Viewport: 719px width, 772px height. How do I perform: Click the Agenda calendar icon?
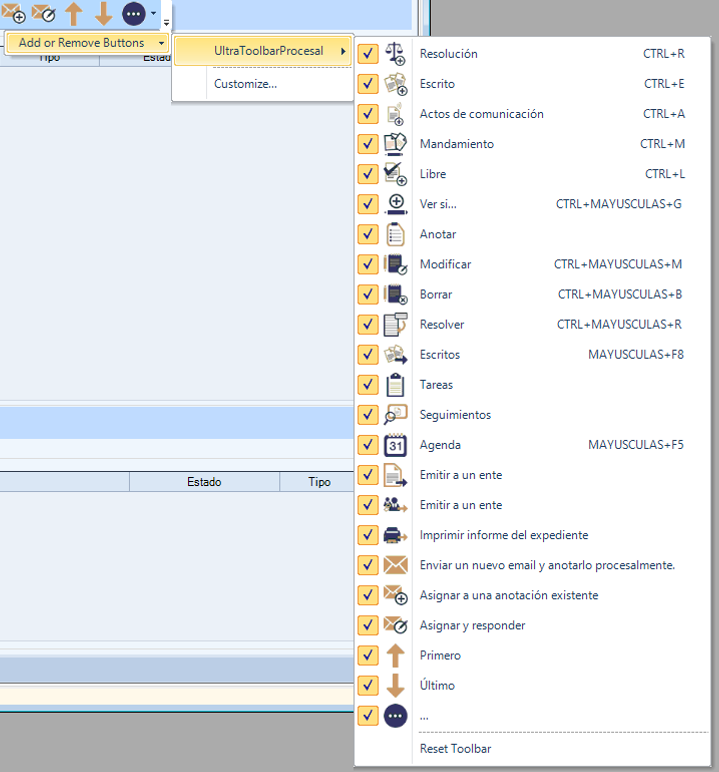pyautogui.click(x=395, y=445)
